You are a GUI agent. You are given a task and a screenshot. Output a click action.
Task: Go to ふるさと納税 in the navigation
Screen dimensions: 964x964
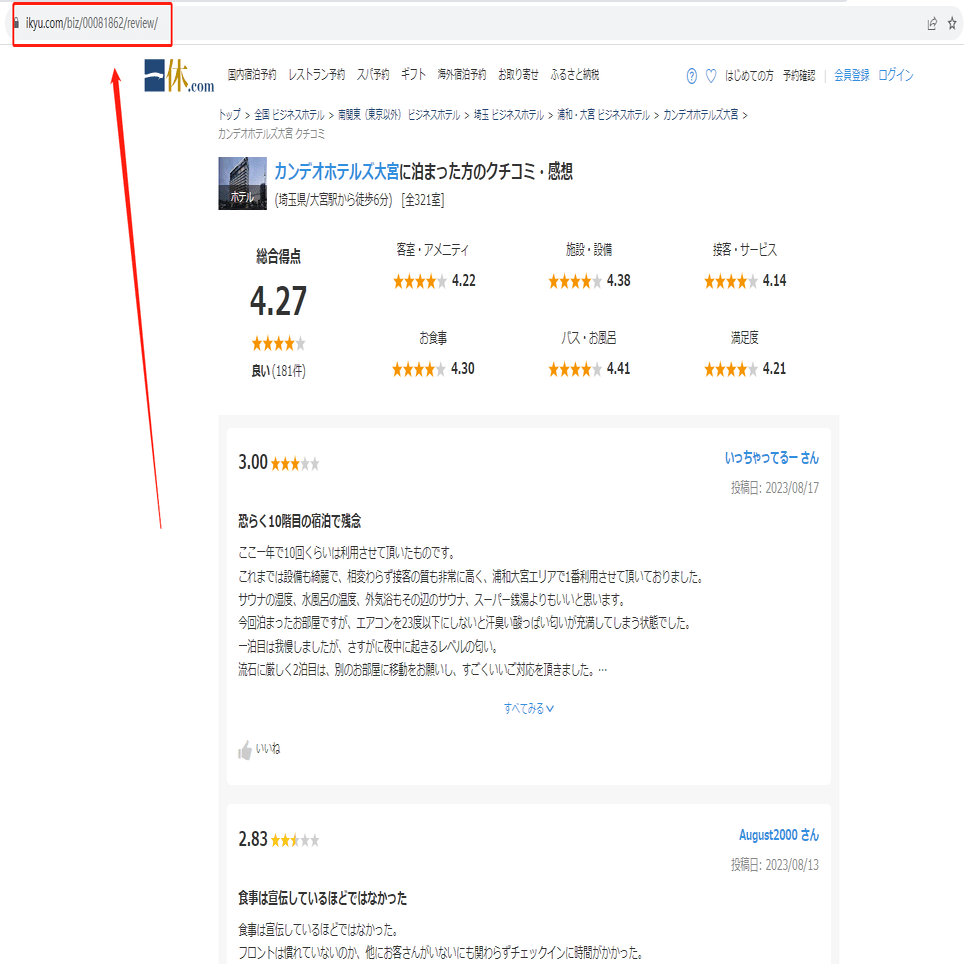click(x=575, y=74)
